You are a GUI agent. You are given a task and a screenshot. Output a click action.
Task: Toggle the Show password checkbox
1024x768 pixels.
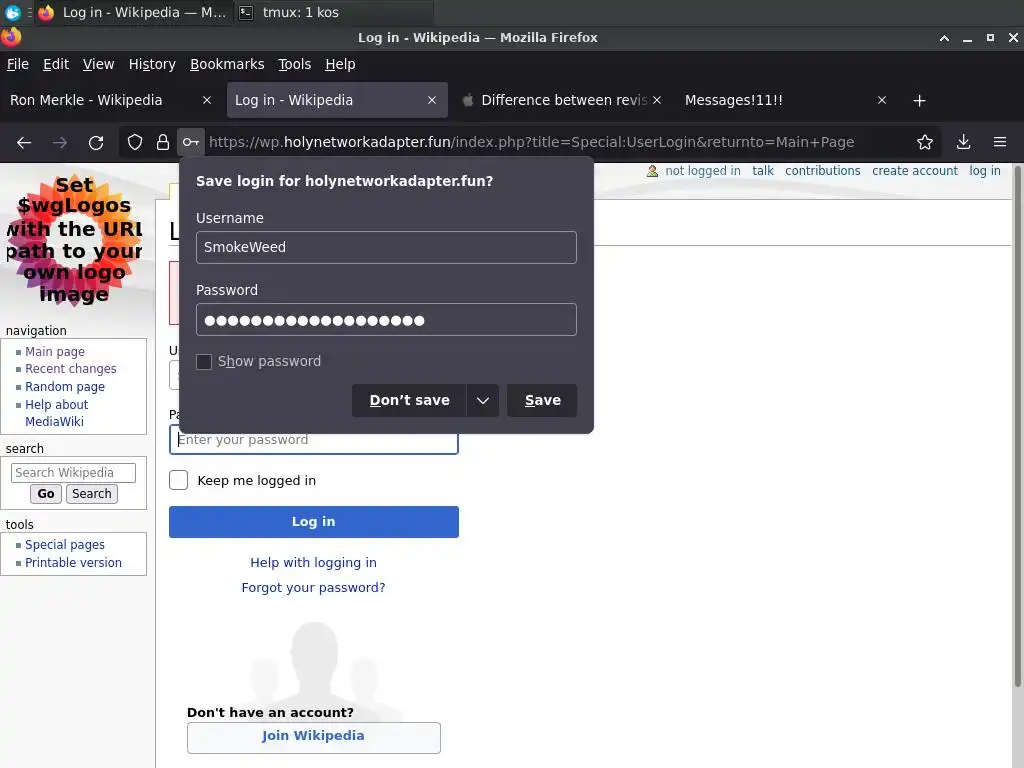[204, 362]
